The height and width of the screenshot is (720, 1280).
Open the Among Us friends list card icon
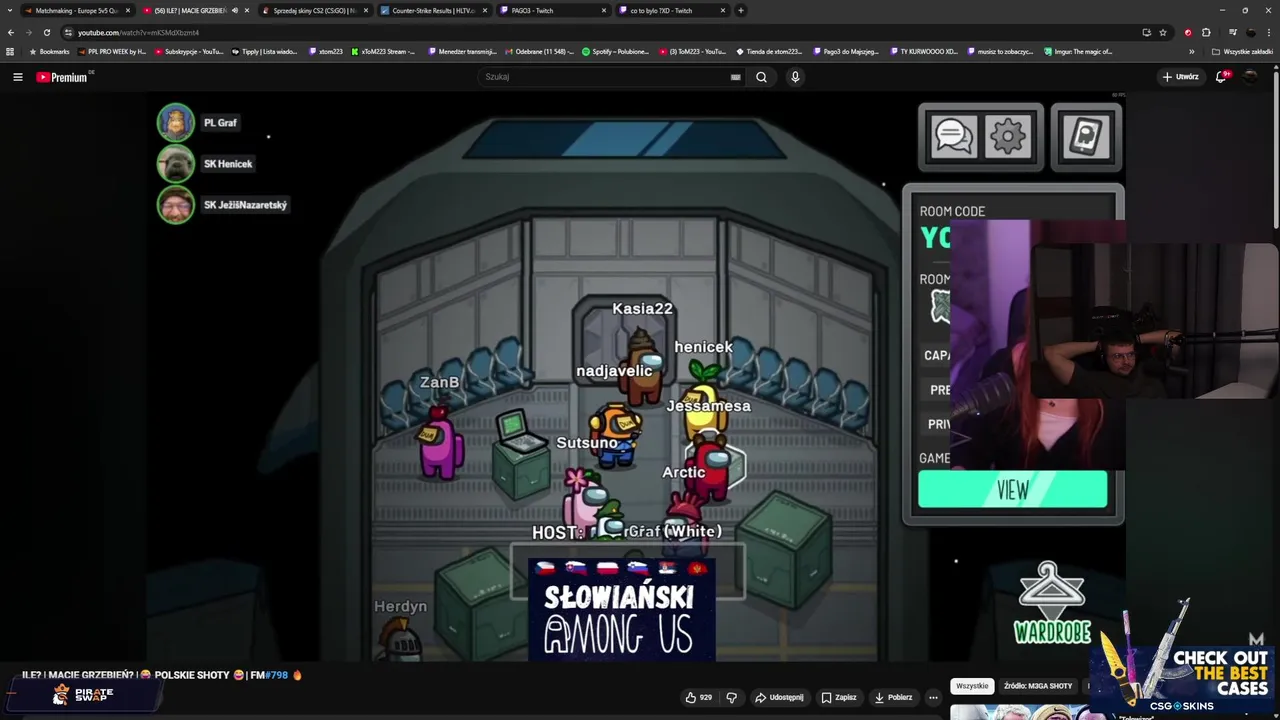point(1086,137)
